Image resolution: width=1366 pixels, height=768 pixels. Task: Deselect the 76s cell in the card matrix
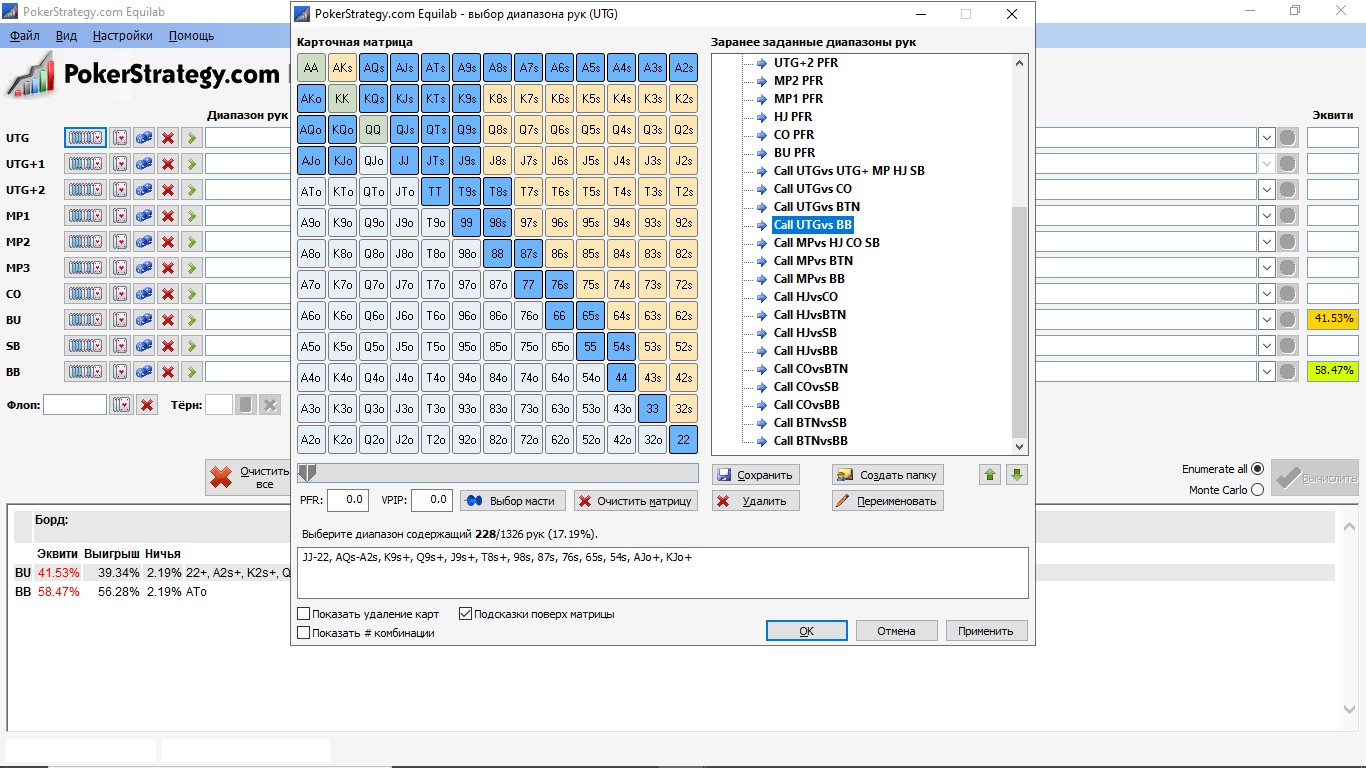tap(559, 285)
